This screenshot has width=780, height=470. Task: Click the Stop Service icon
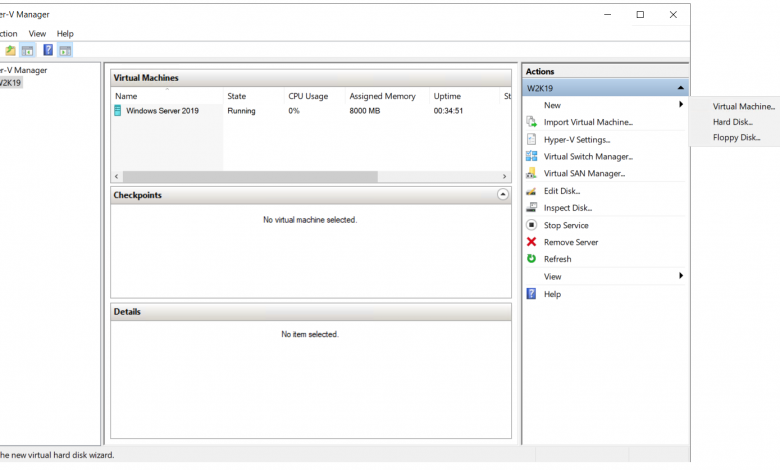coord(532,225)
